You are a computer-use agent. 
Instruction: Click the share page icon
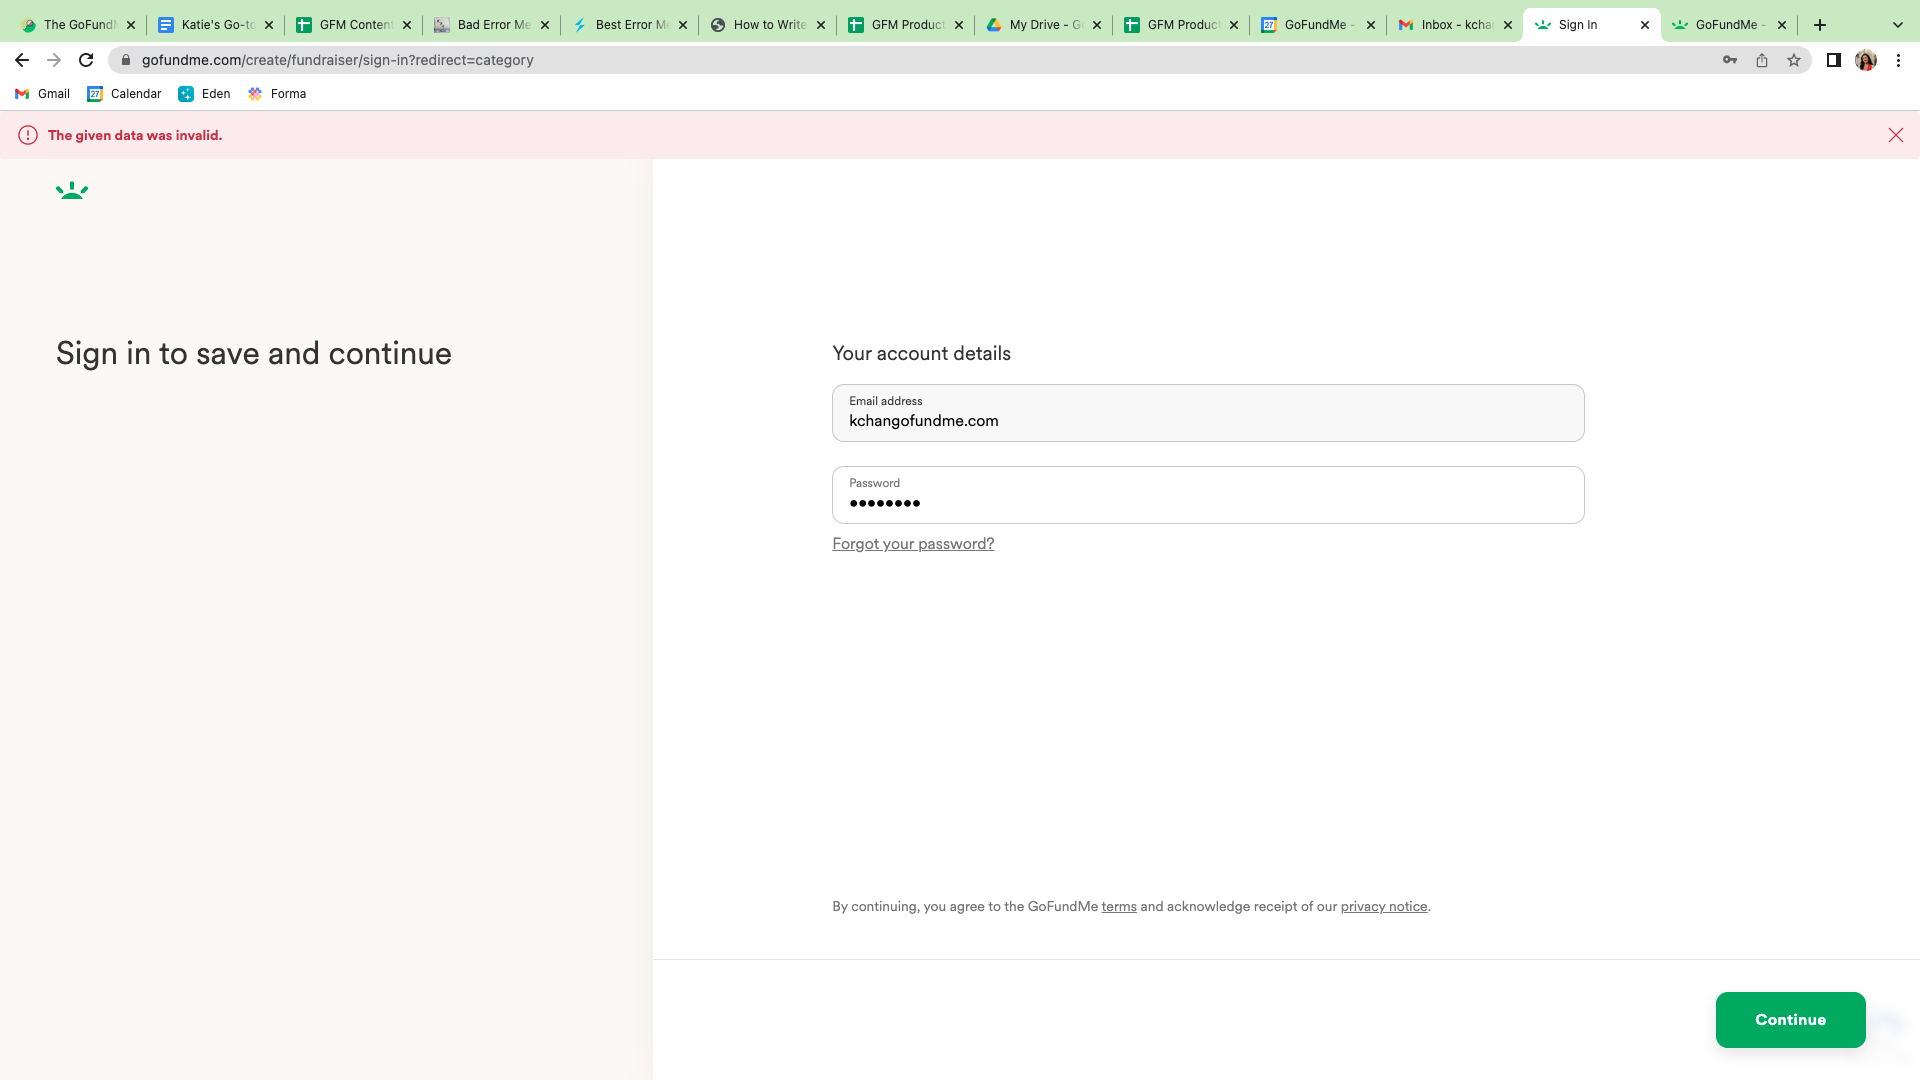click(x=1762, y=60)
